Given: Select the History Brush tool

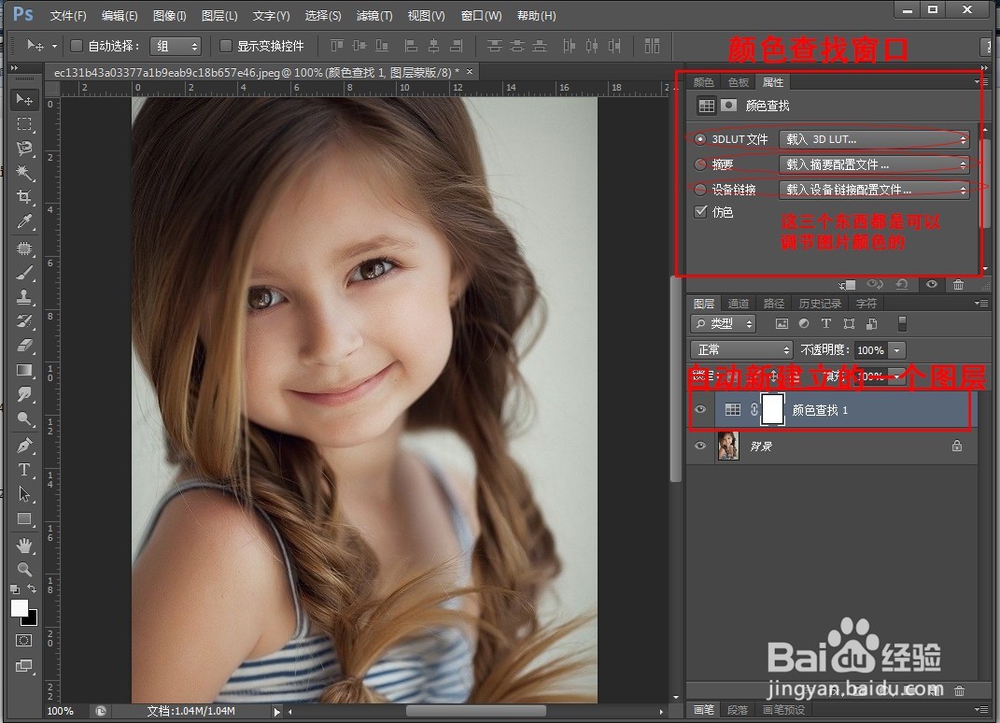Looking at the screenshot, I should coord(24,321).
